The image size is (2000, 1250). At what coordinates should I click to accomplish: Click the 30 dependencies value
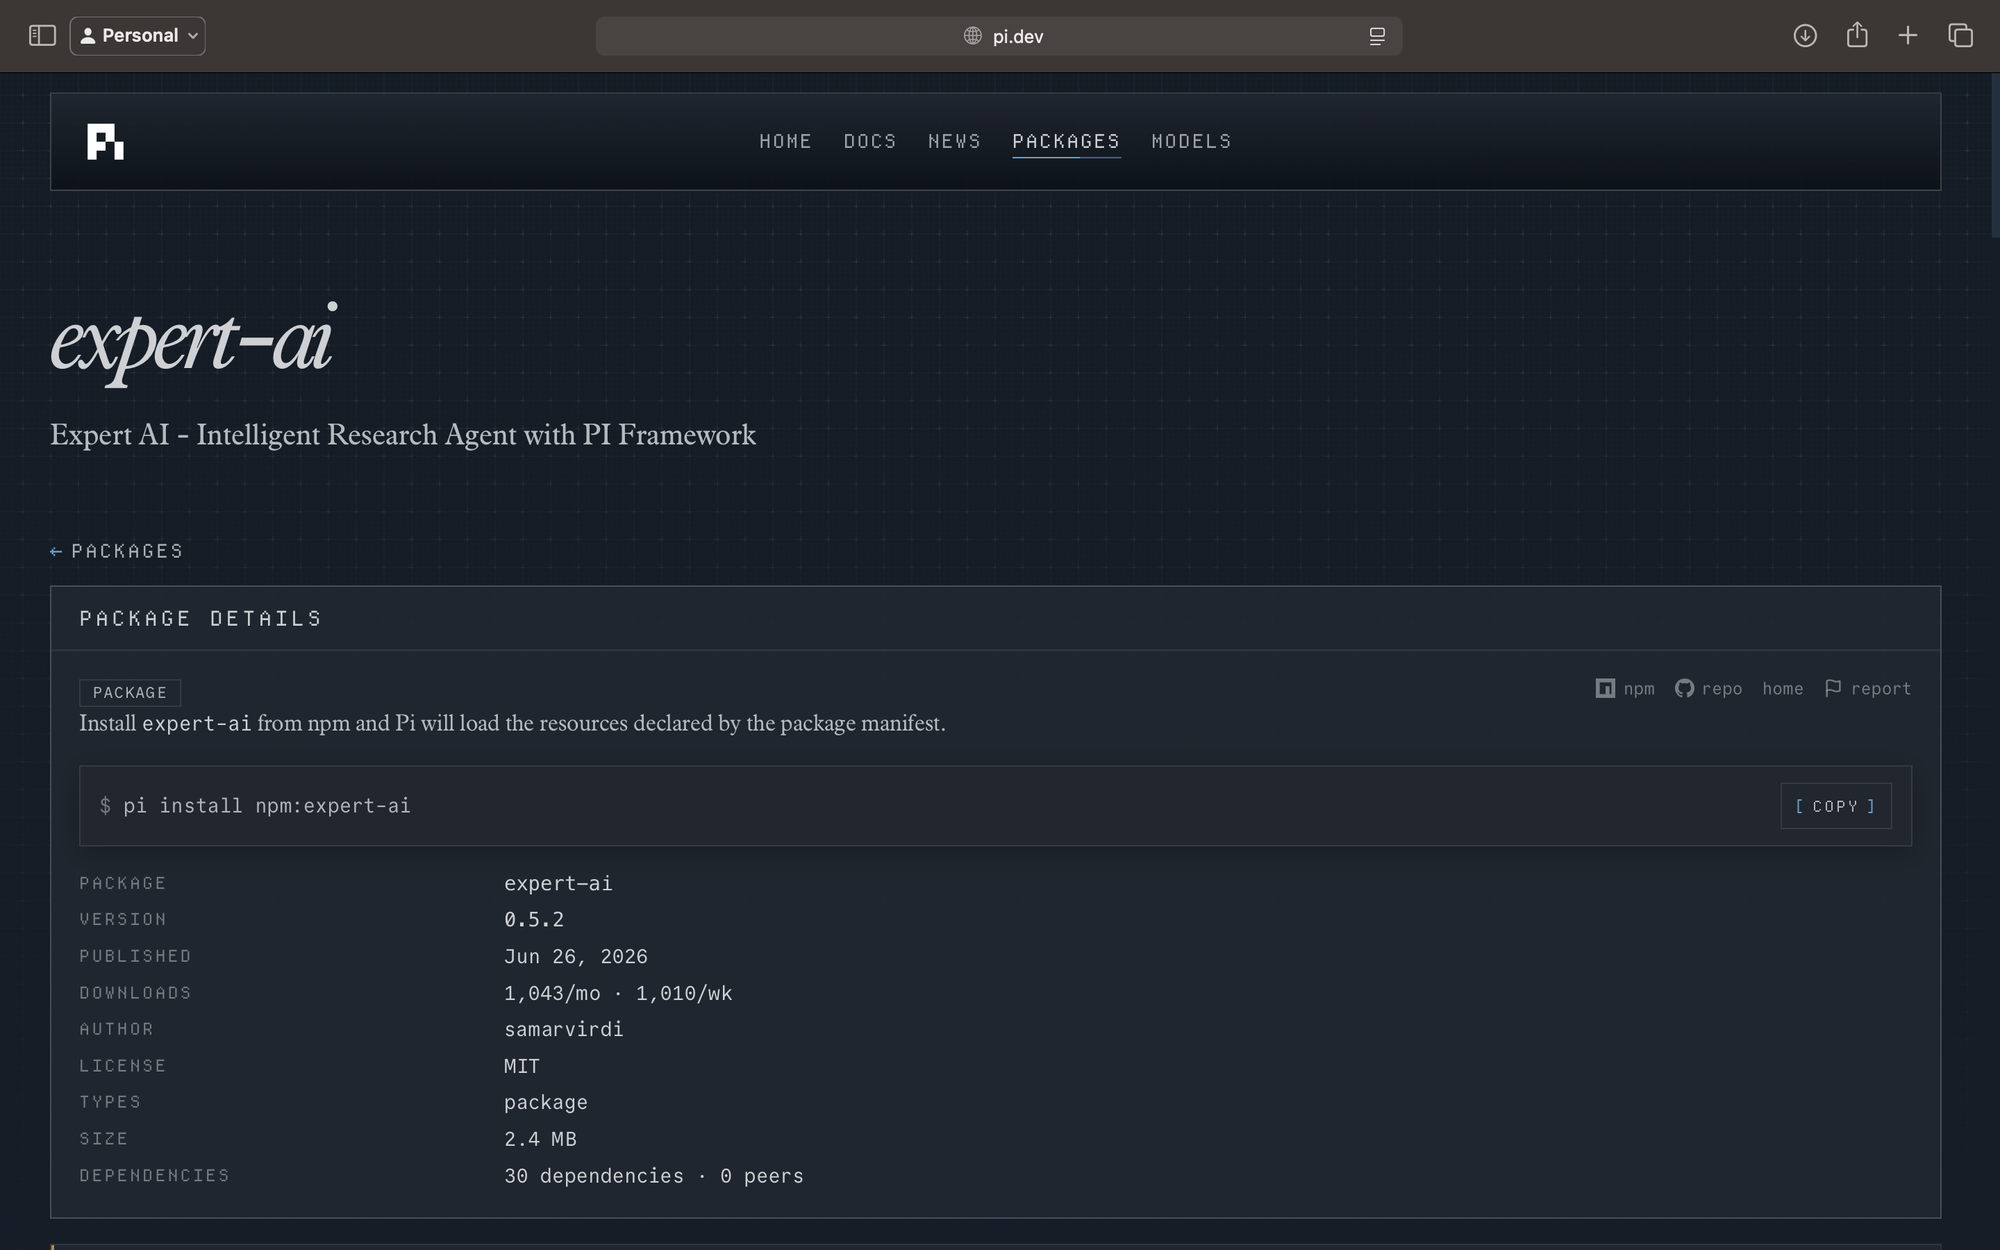pos(594,1176)
